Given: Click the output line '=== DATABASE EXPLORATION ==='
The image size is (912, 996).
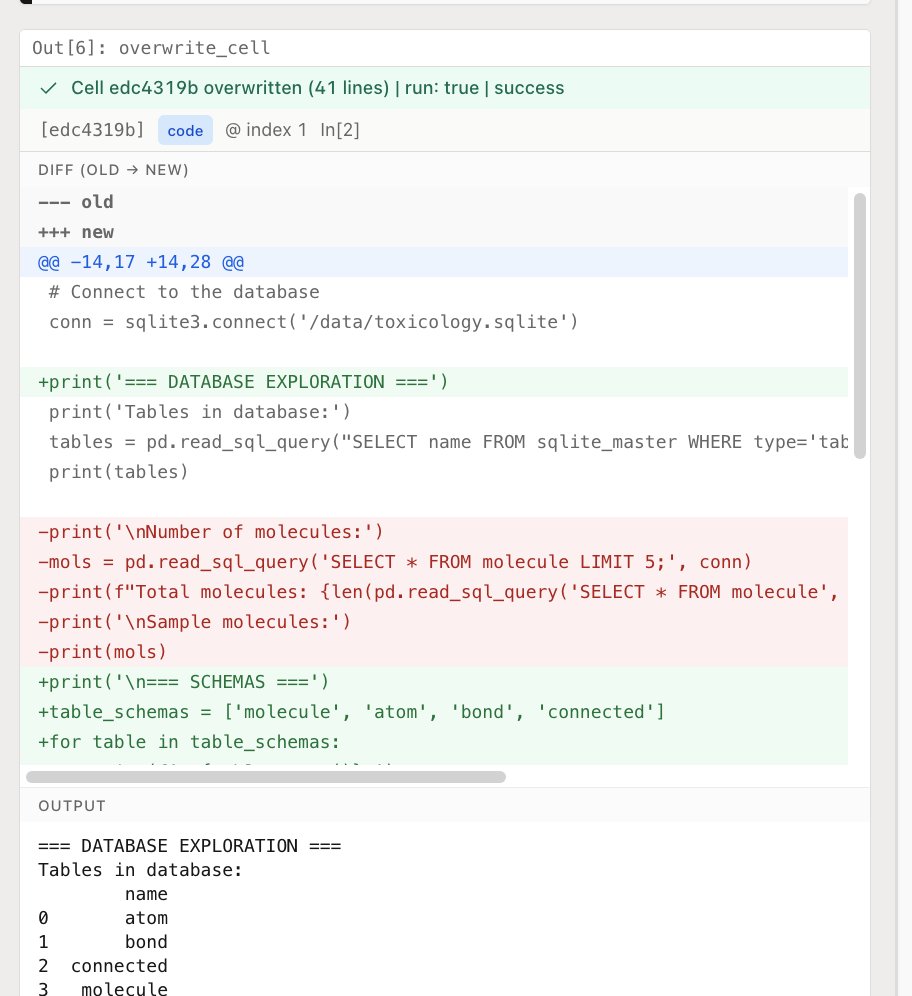Looking at the screenshot, I should click(x=190, y=846).
